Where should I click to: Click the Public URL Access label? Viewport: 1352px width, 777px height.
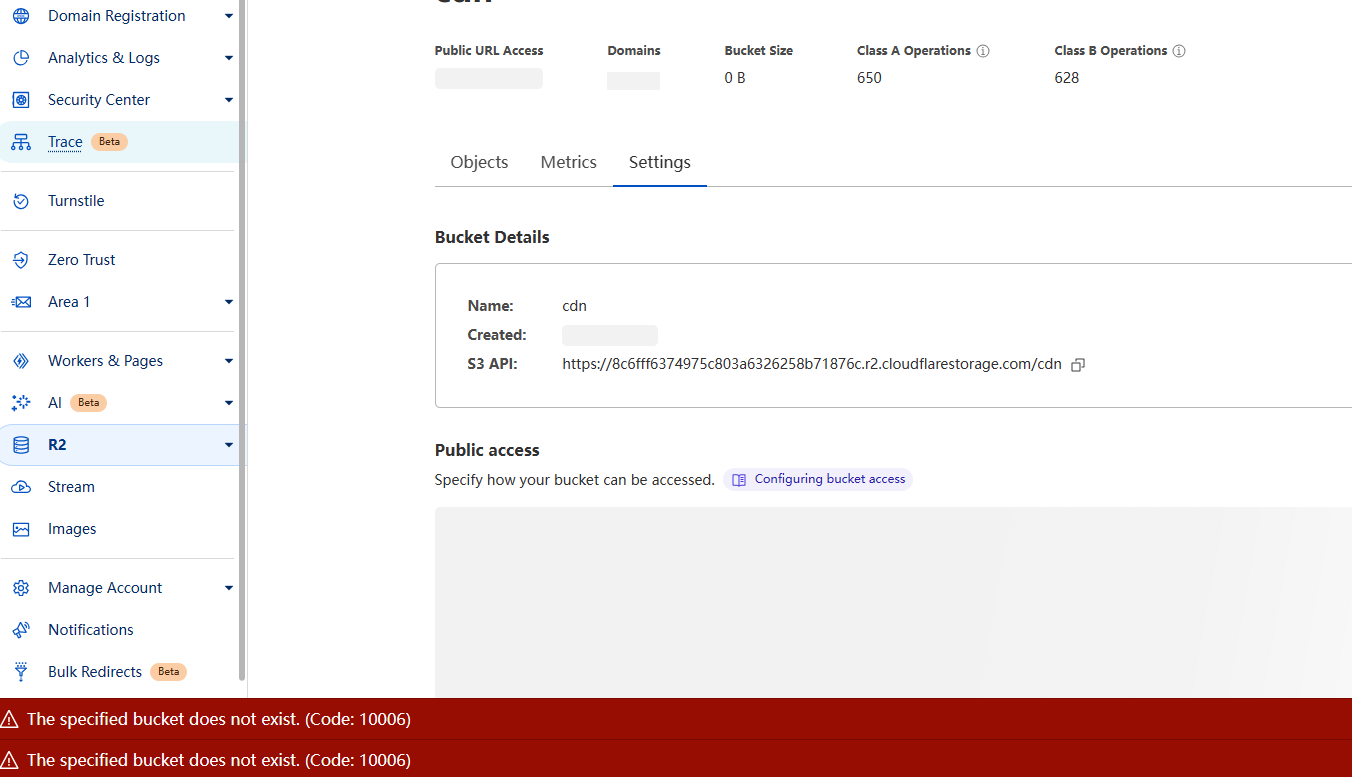tap(489, 51)
